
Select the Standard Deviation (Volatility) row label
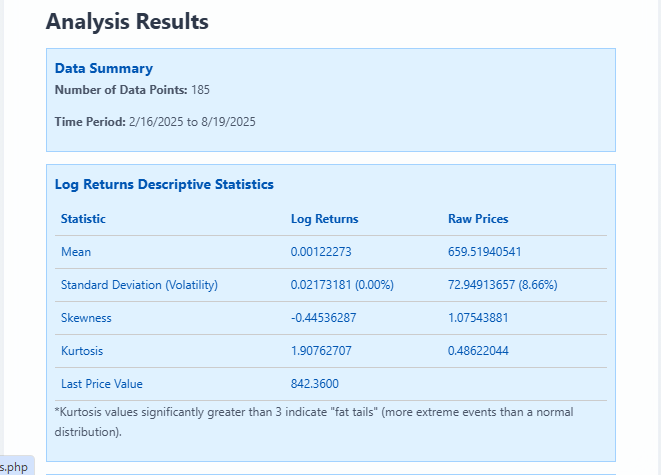point(139,285)
